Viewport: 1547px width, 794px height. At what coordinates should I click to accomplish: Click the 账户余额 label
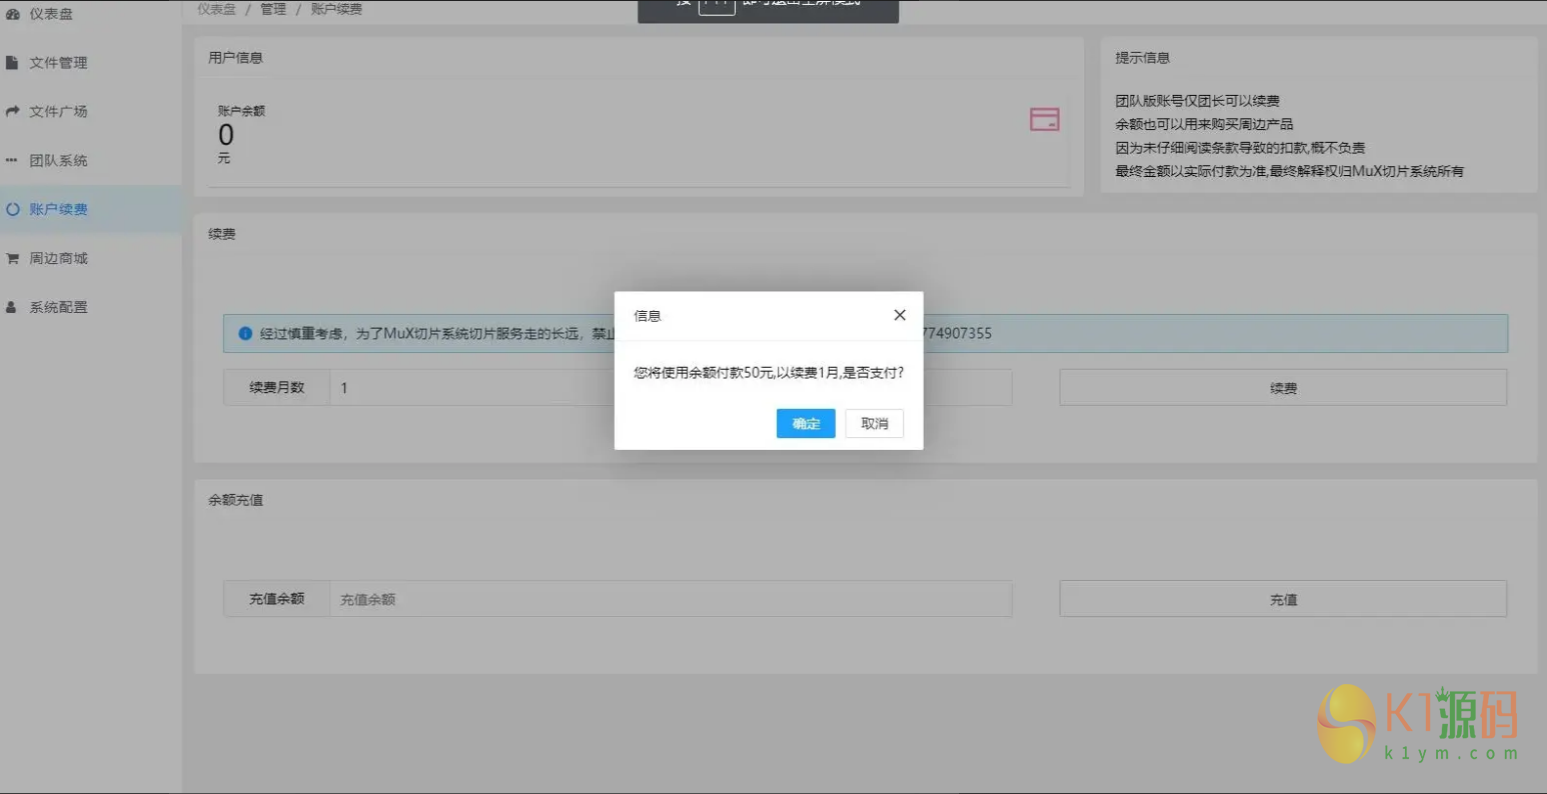click(x=242, y=111)
